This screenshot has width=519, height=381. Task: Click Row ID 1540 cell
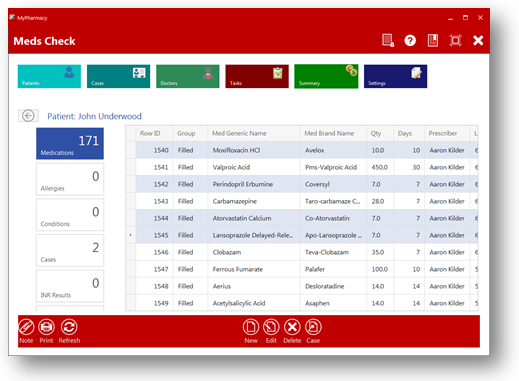154,150
